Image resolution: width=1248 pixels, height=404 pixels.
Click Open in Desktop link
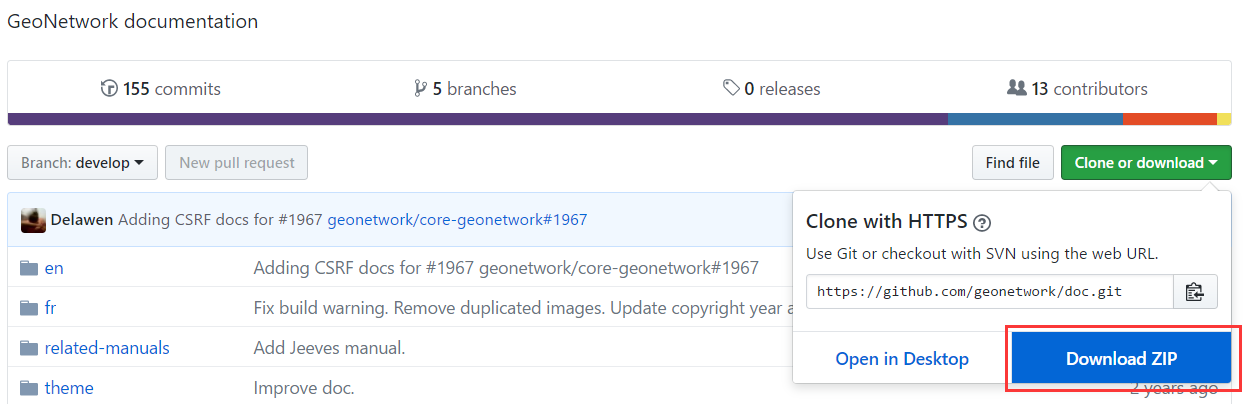coord(902,358)
